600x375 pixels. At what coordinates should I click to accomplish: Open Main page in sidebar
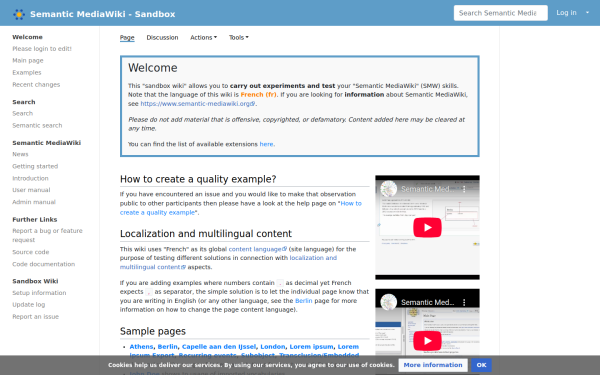(28, 60)
